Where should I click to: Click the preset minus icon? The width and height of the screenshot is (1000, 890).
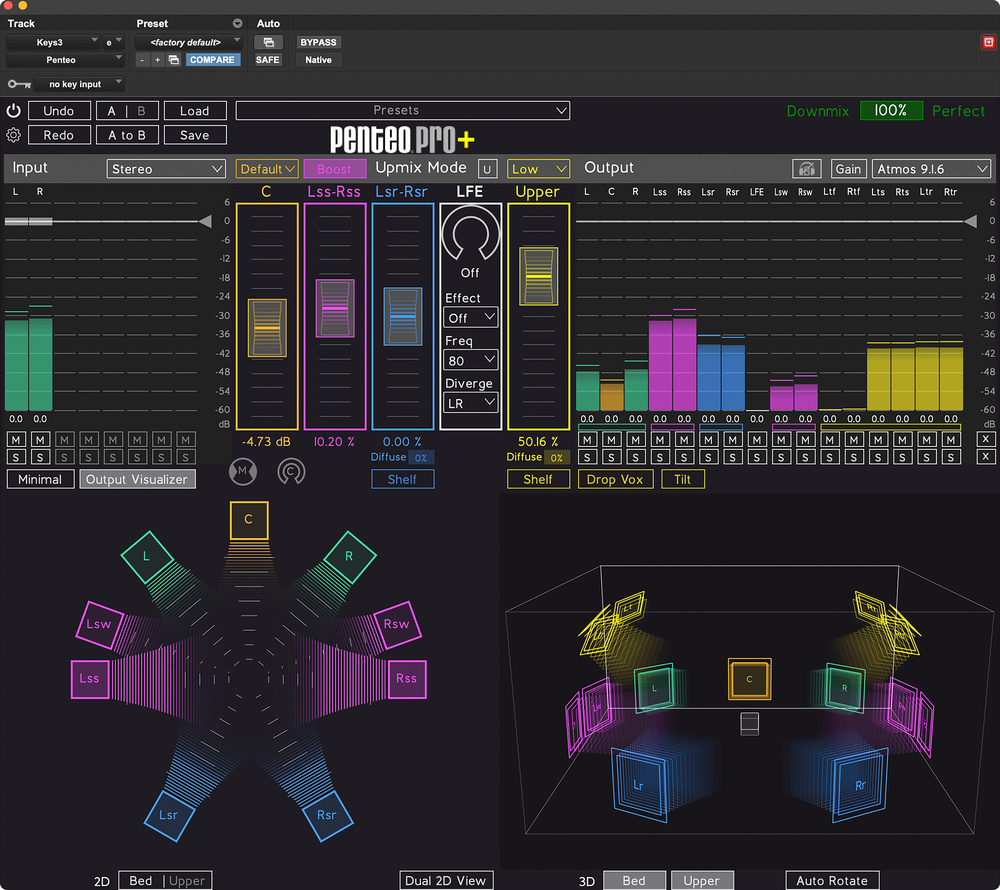(x=142, y=59)
